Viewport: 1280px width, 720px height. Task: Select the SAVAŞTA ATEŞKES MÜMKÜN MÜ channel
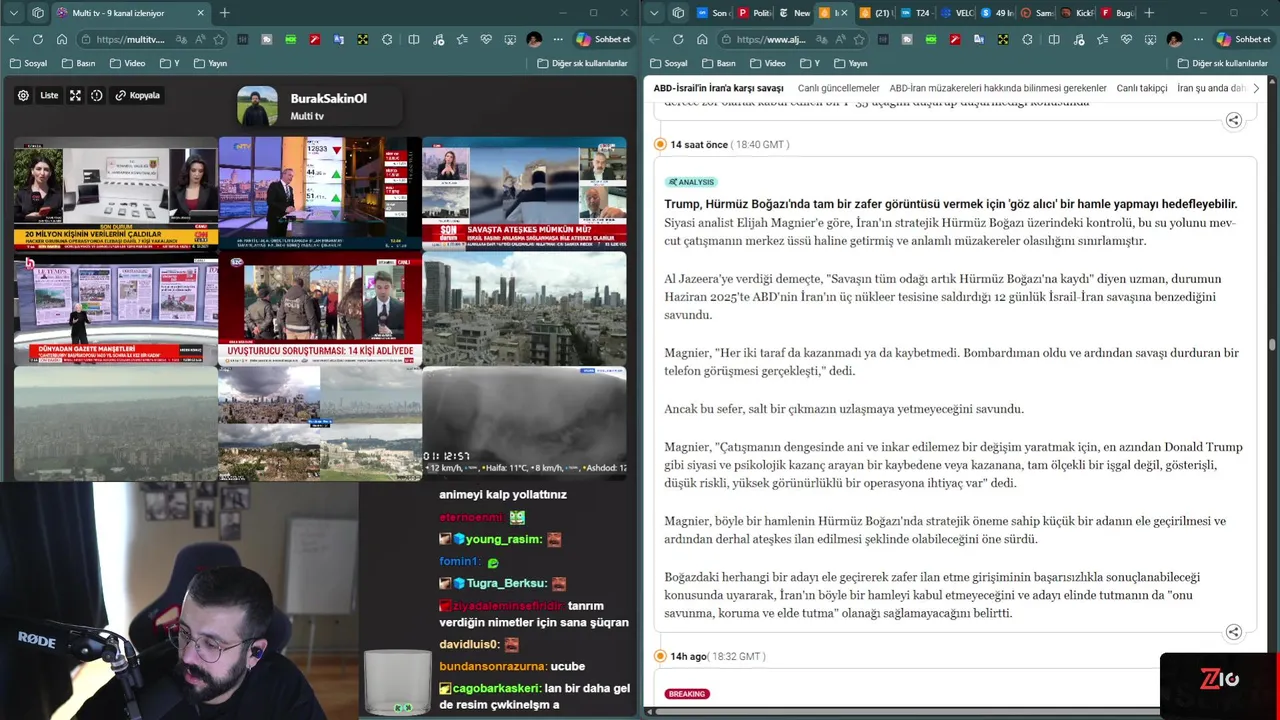524,194
